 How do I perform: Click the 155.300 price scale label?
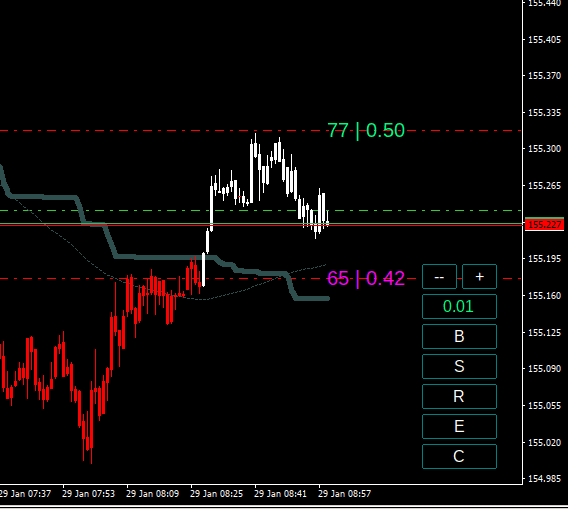coord(544,149)
